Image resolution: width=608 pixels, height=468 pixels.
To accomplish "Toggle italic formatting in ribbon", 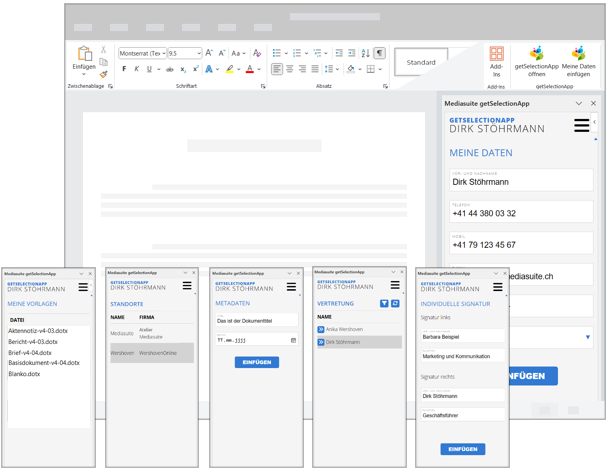I will point(137,70).
